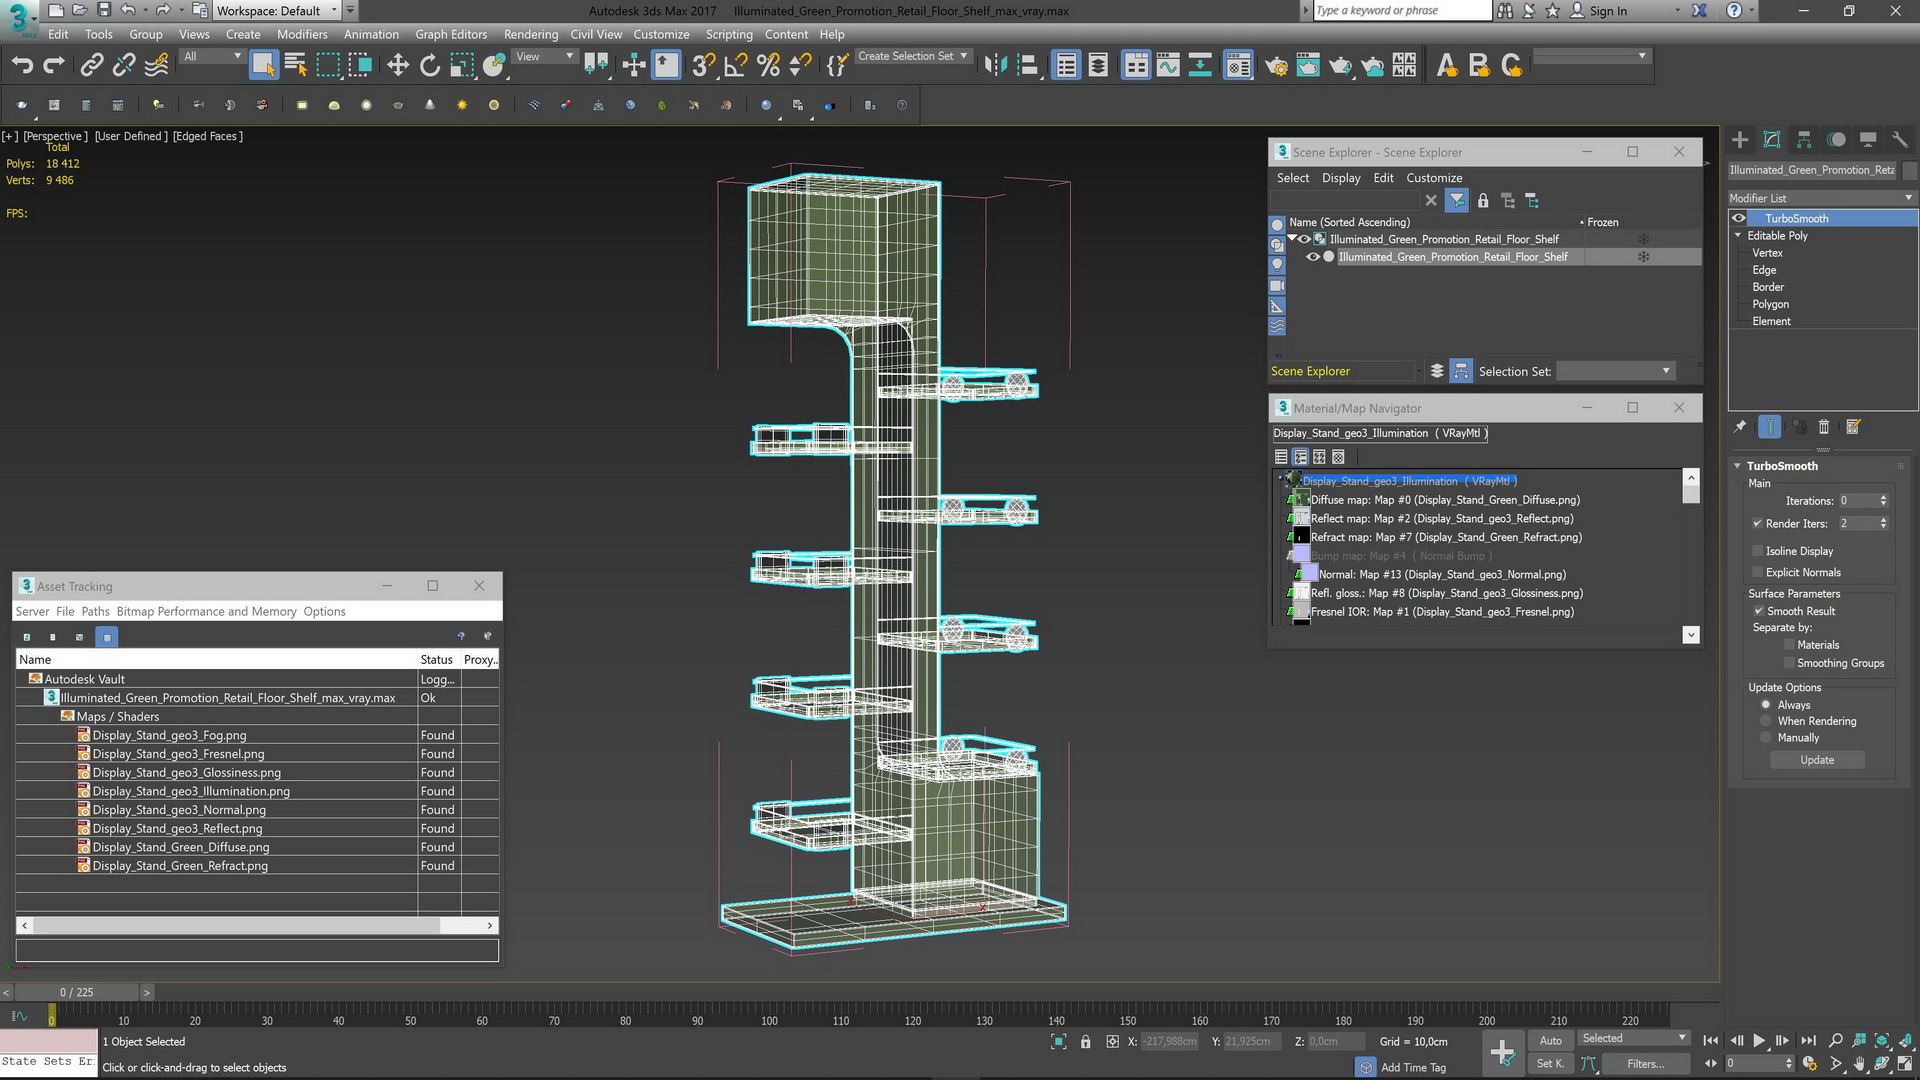The image size is (1920, 1080).
Task: Expand the Polygon sub-object level
Action: 1771,303
